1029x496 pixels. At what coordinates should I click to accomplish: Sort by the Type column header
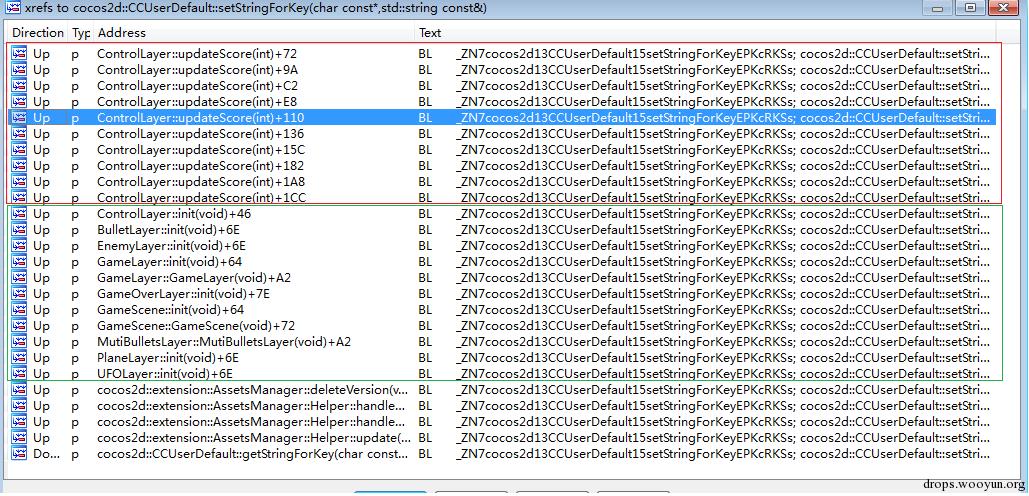[81, 33]
